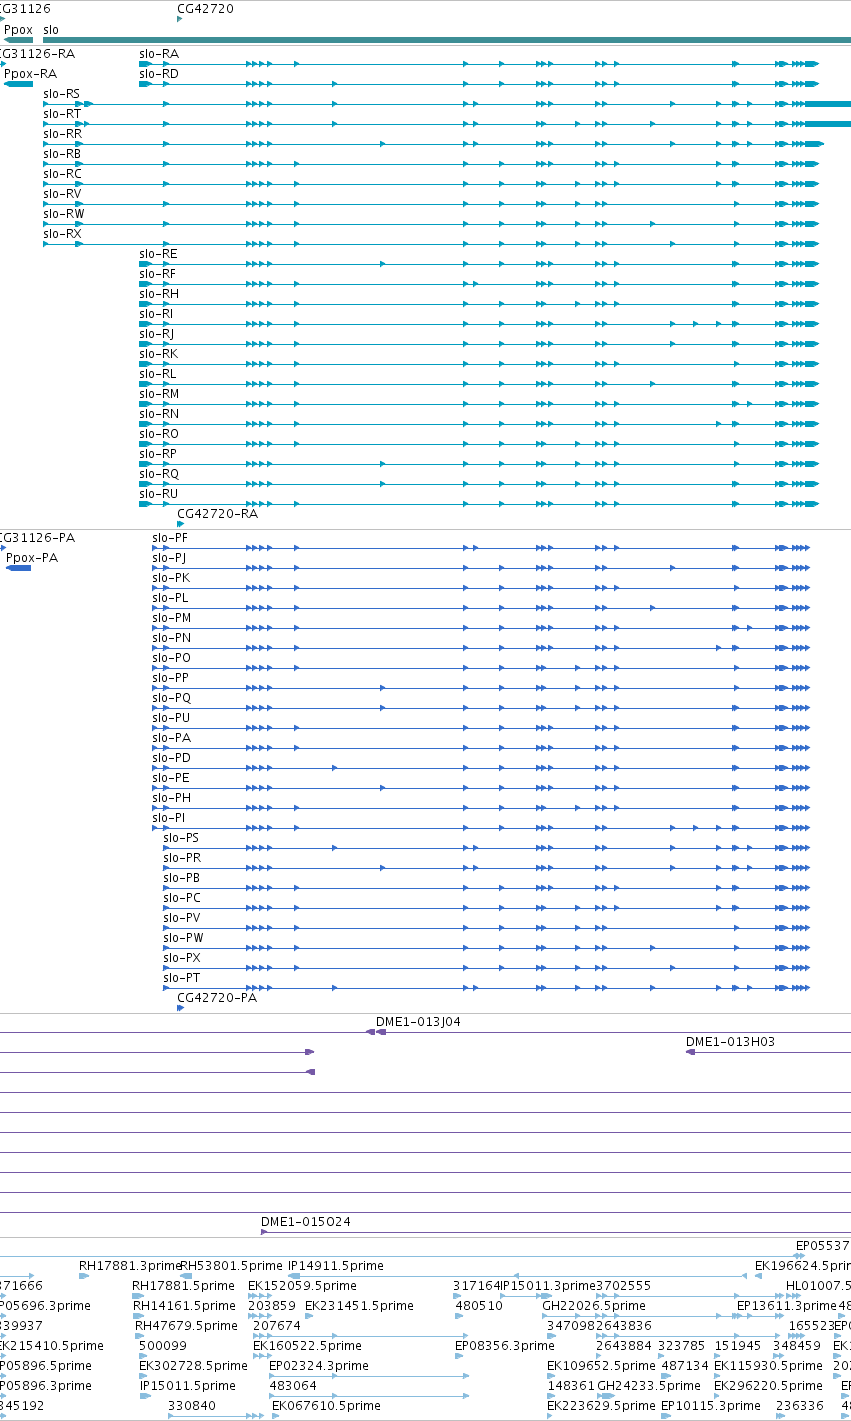
Task: Choose transcript label slo-RD
Action: point(159,74)
